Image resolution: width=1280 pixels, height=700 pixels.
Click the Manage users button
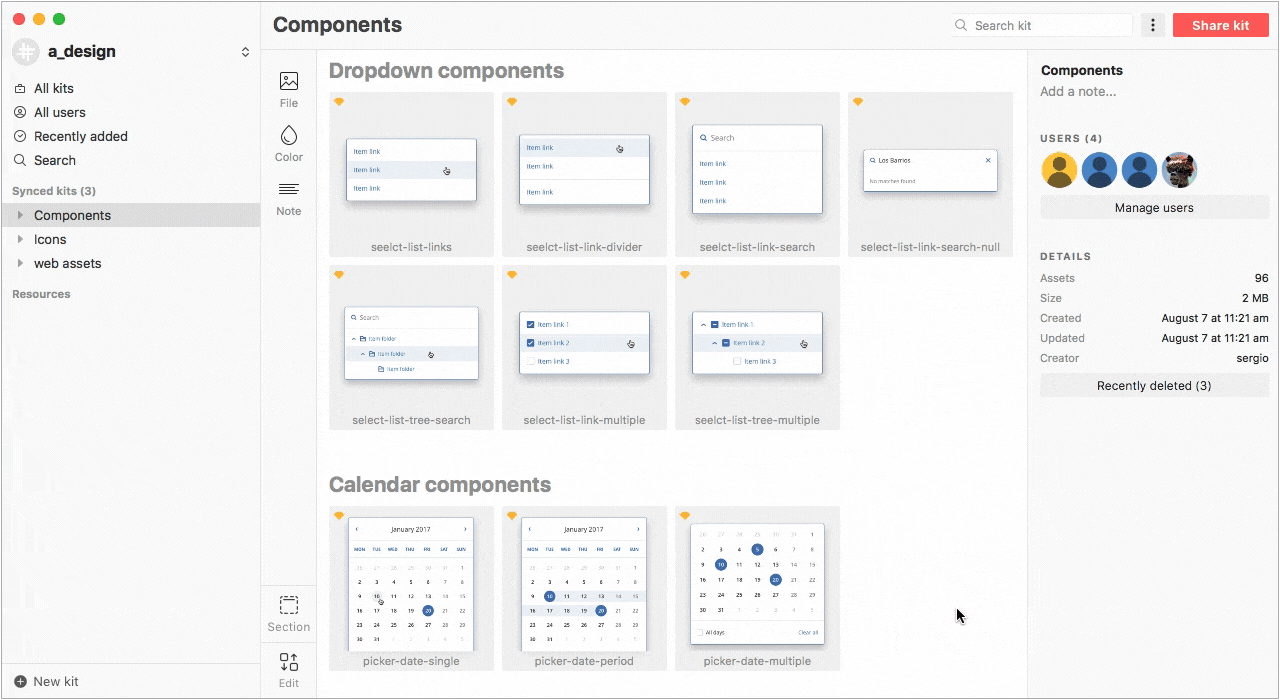(1154, 208)
